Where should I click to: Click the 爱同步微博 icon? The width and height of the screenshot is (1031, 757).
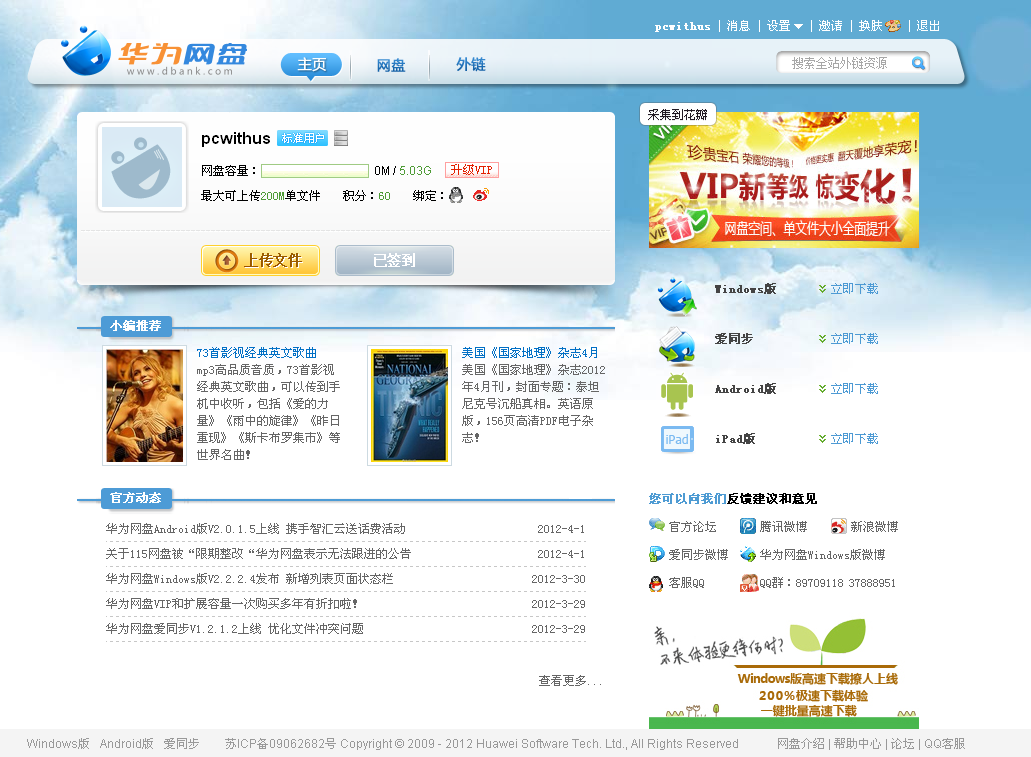coord(656,554)
